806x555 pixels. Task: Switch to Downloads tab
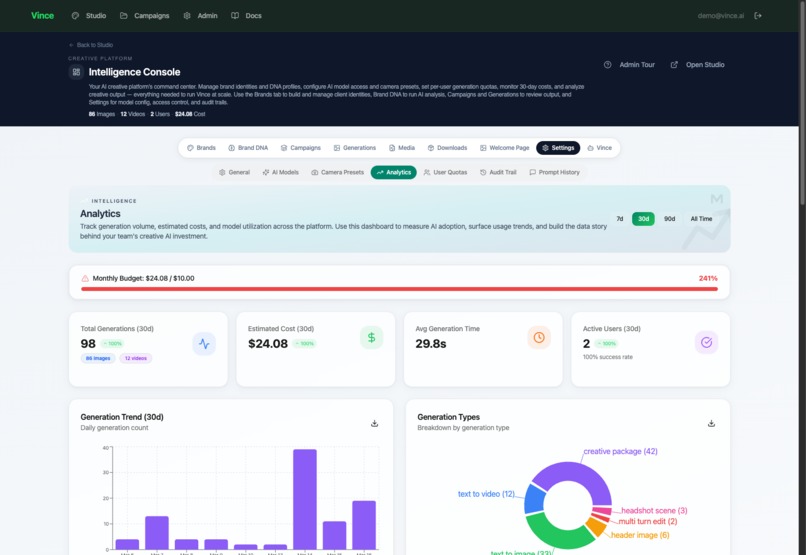447,148
